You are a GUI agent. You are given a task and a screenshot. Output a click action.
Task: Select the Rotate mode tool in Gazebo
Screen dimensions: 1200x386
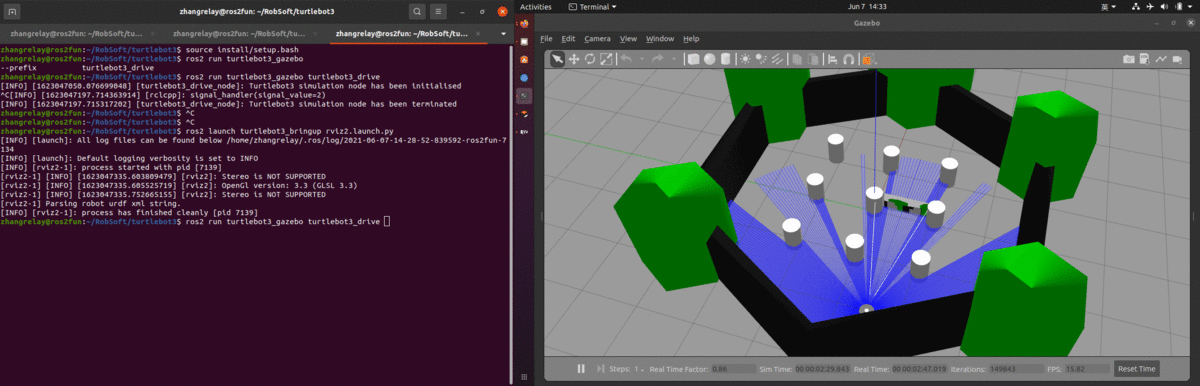coord(590,59)
